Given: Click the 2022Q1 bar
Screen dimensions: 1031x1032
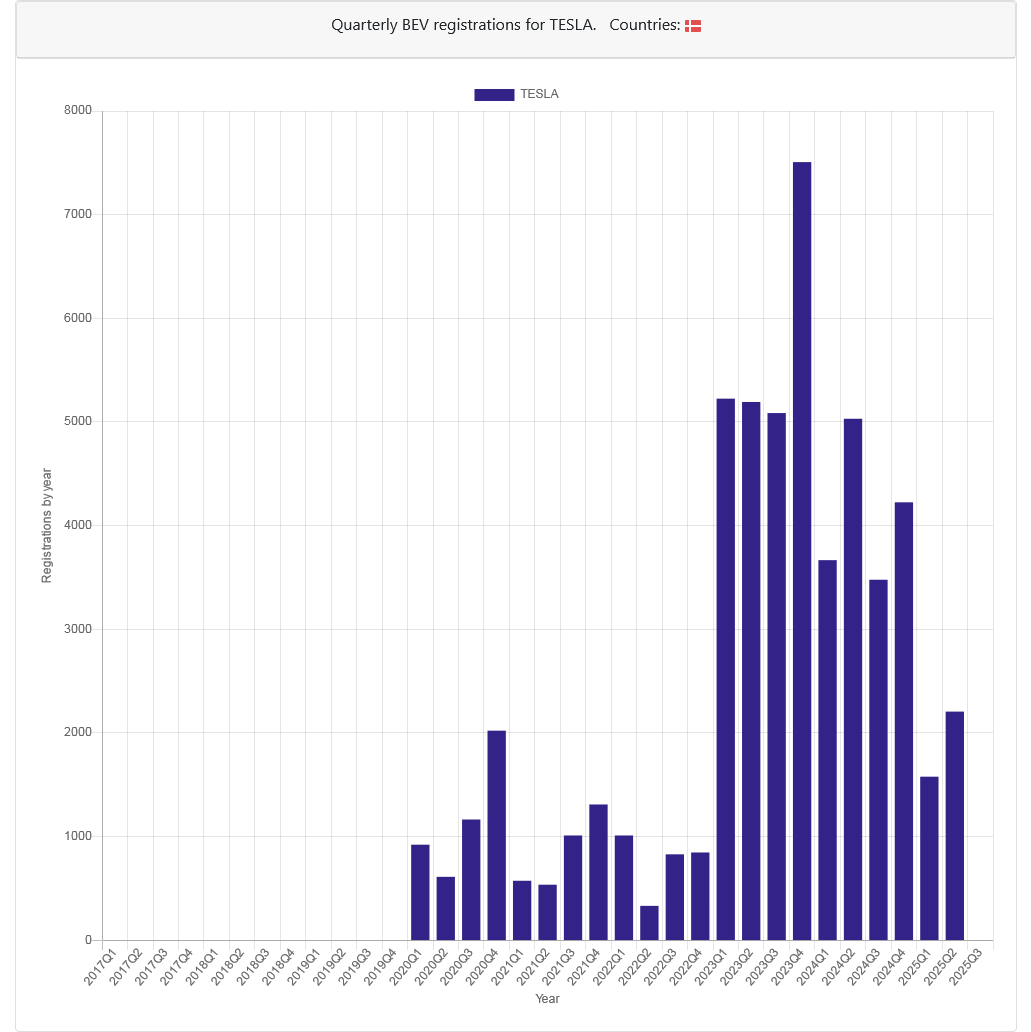Looking at the screenshot, I should [623, 888].
